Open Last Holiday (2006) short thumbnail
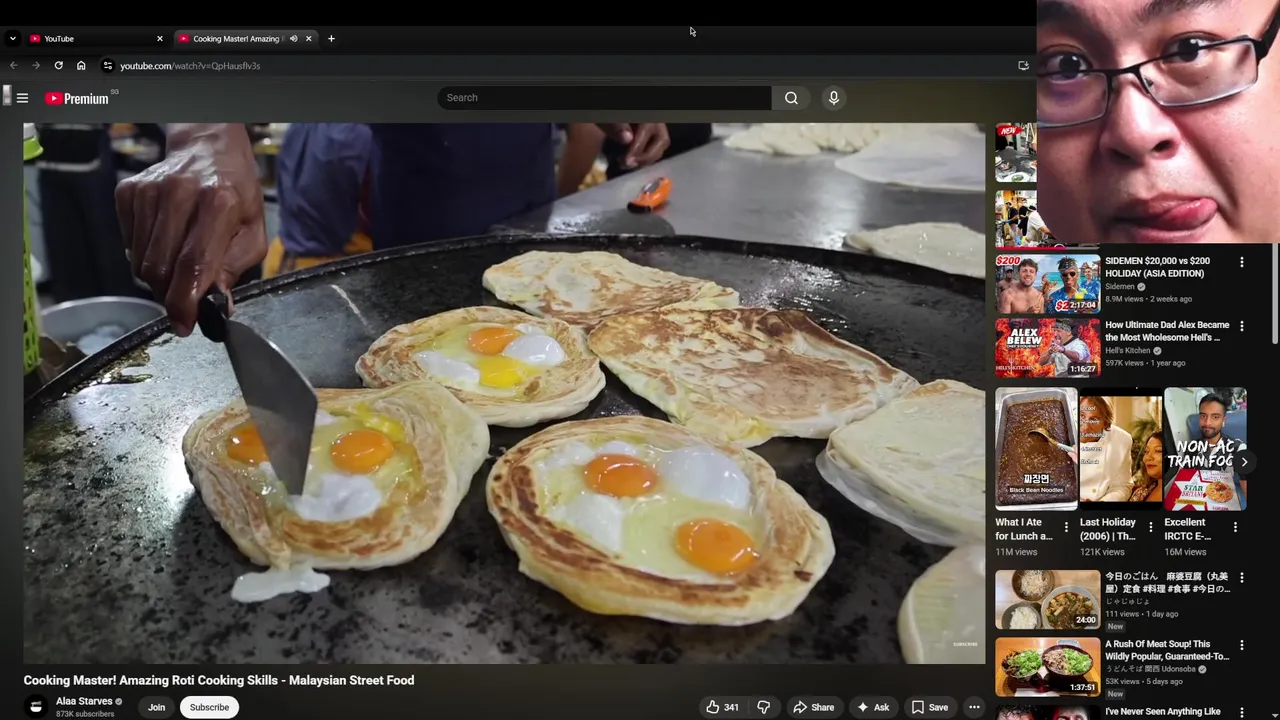1280x720 pixels. coord(1120,449)
